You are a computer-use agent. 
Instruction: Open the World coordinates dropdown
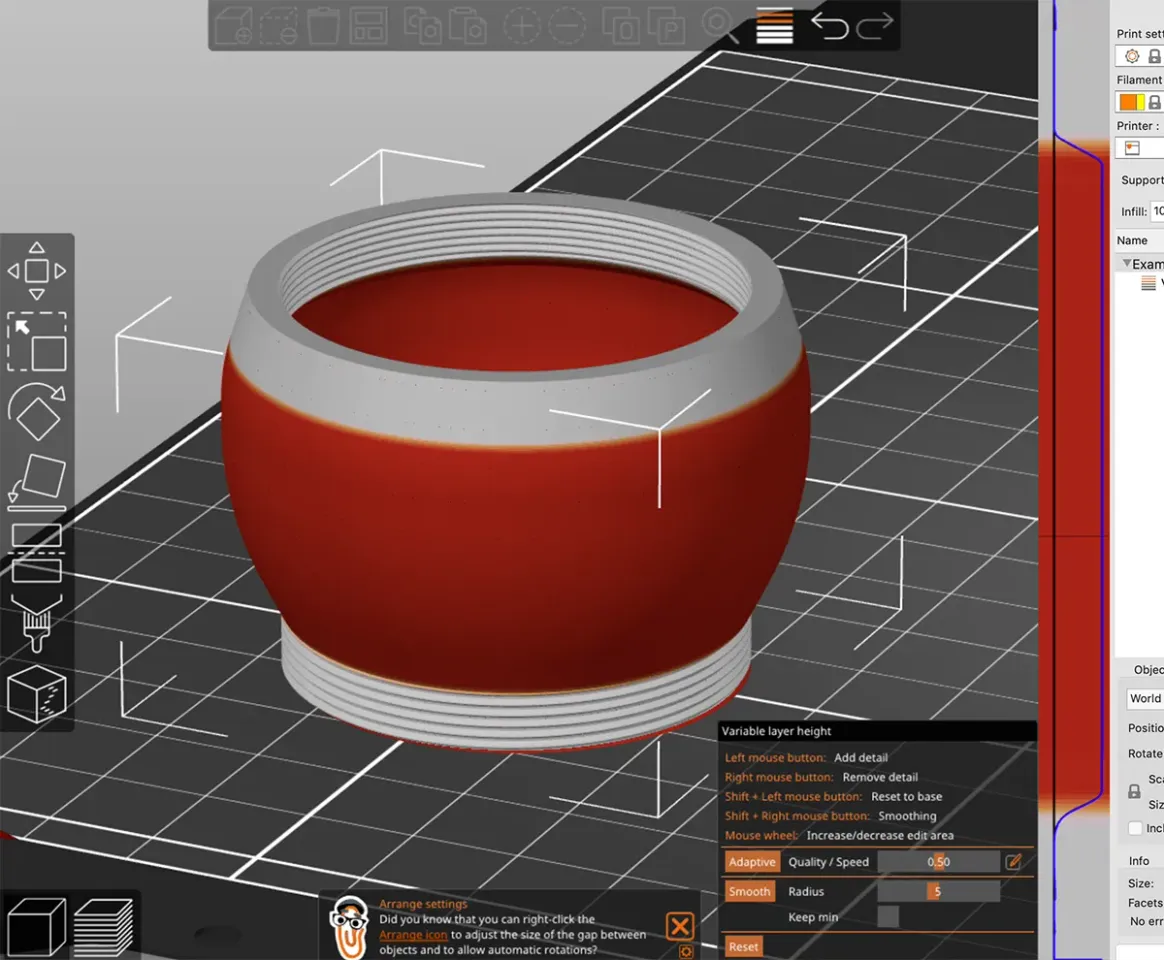1145,698
